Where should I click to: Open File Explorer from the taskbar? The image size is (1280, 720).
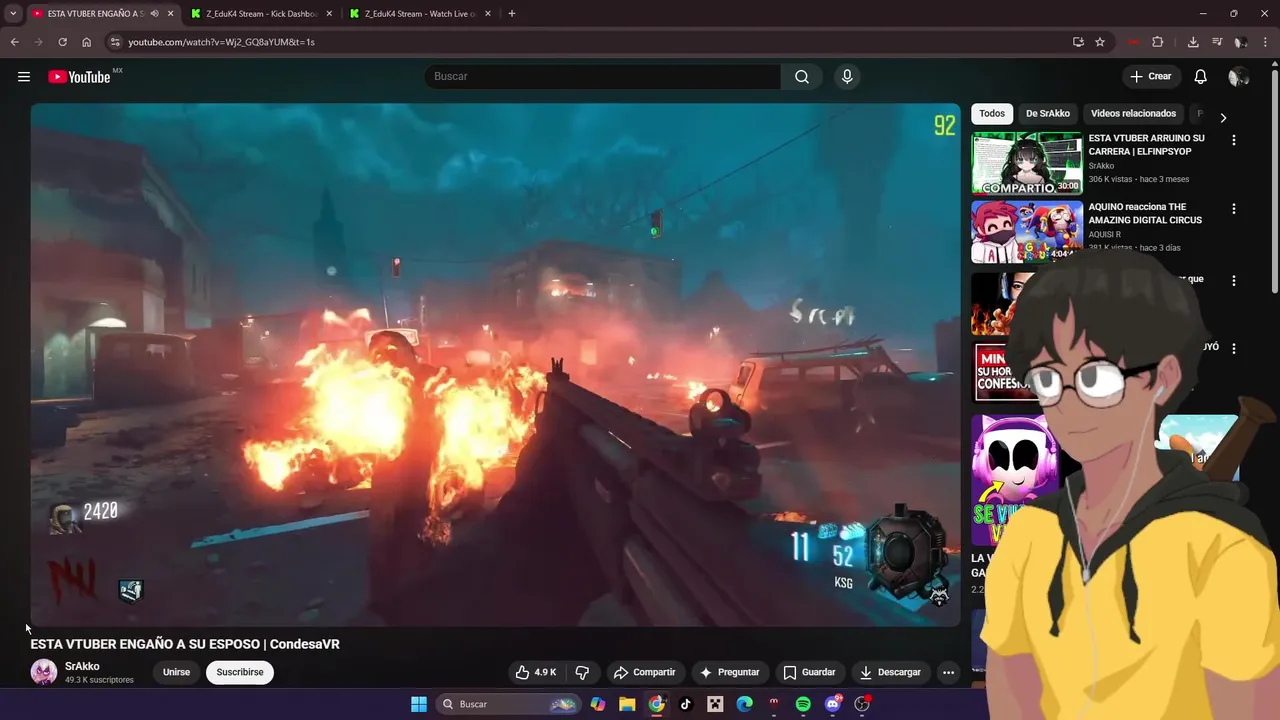coord(627,704)
